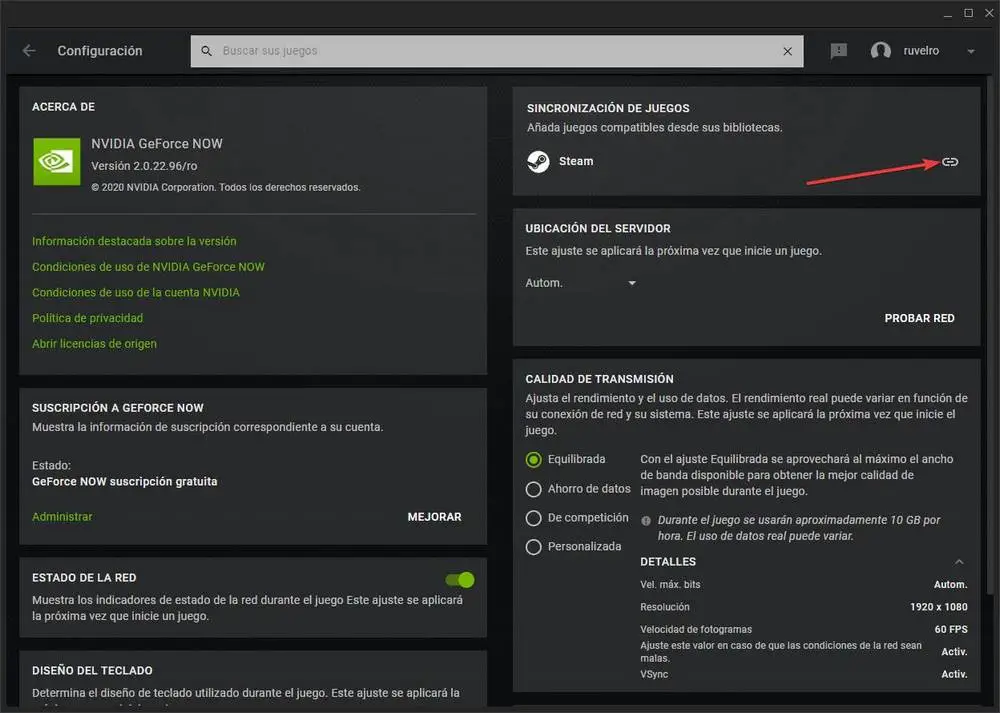The width and height of the screenshot is (1000, 713).
Task: Click Vel. máx. bits Autom. value
Action: [950, 585]
